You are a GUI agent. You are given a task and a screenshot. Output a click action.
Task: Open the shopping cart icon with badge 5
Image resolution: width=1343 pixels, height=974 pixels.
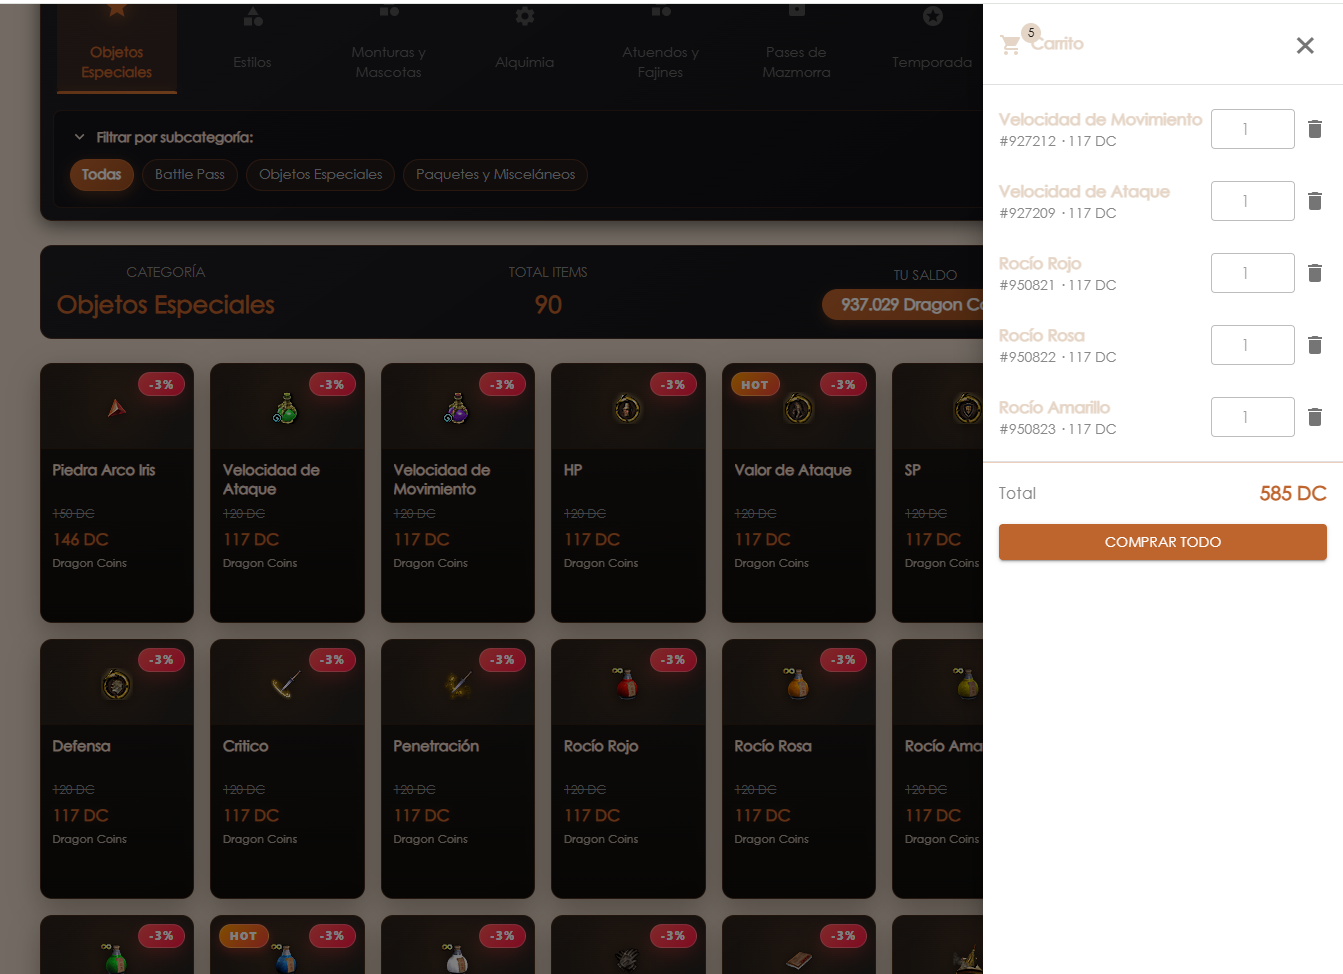pyautogui.click(x=1011, y=45)
